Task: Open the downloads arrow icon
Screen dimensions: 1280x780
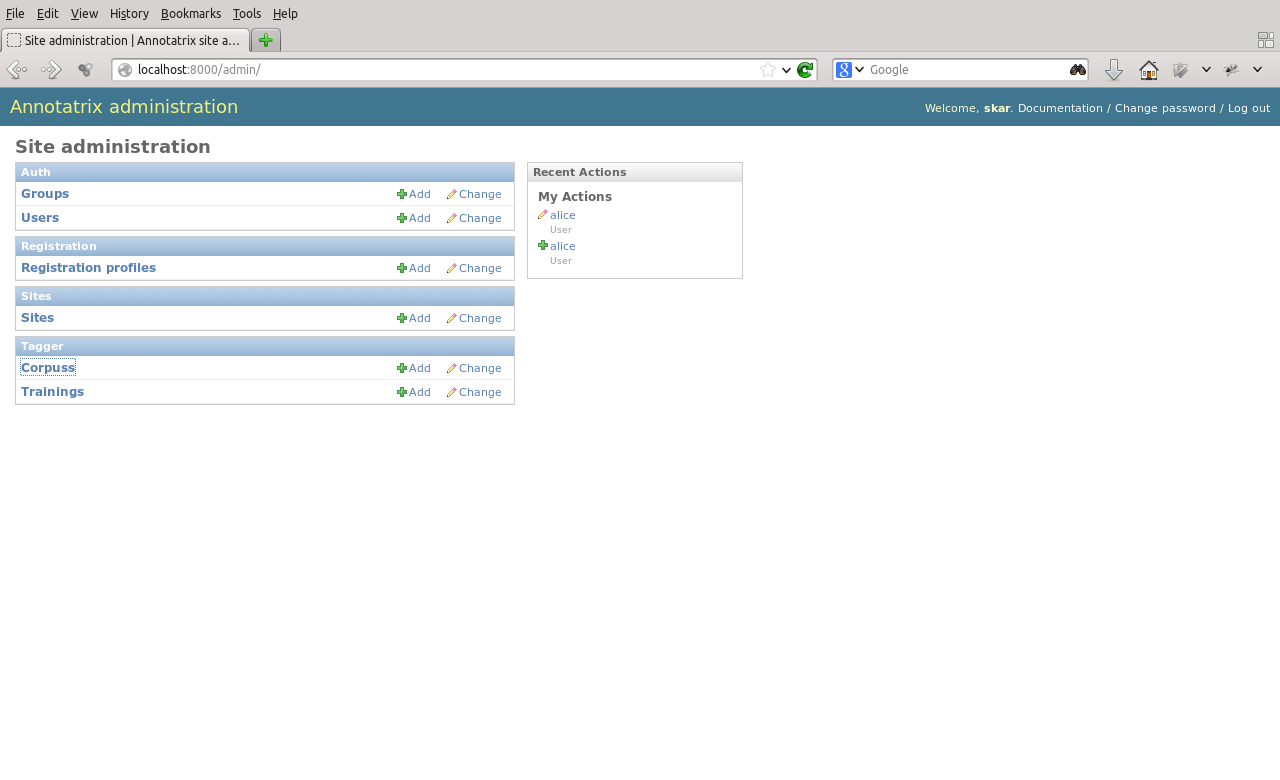Action: (1113, 70)
